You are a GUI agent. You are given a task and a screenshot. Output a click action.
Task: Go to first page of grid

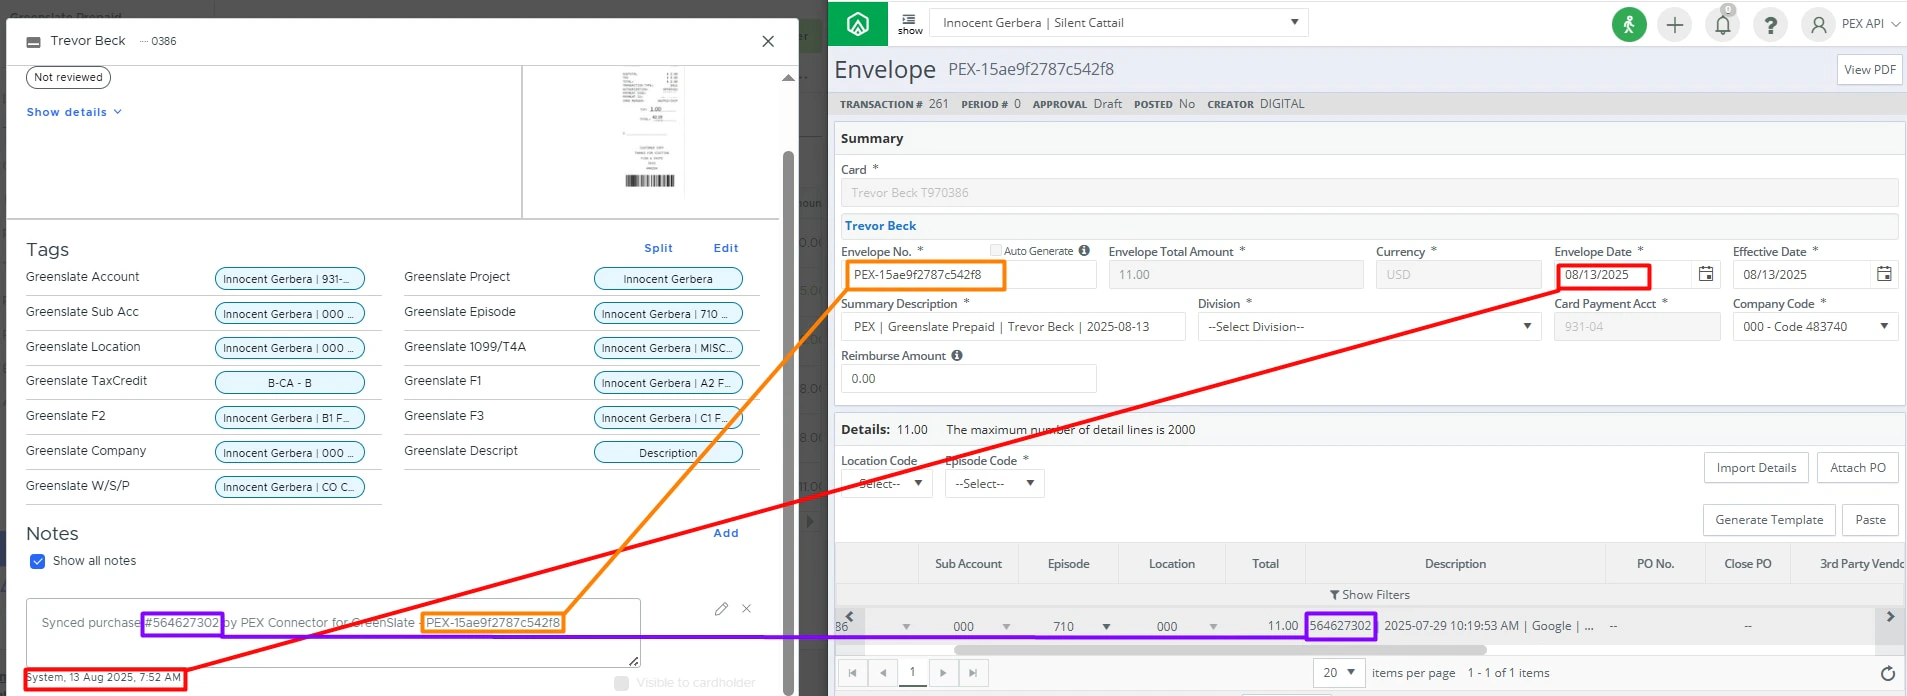point(852,673)
